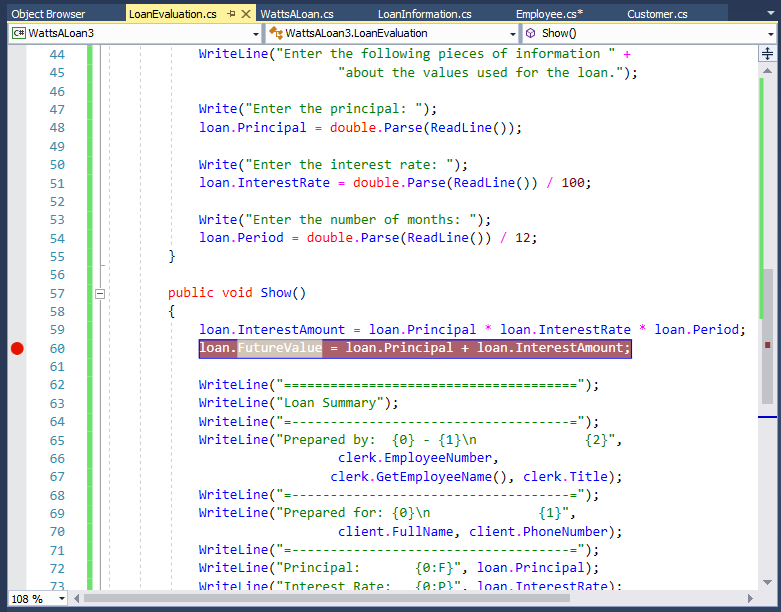Click line number 72
The width and height of the screenshot is (781, 612).
pos(57,569)
